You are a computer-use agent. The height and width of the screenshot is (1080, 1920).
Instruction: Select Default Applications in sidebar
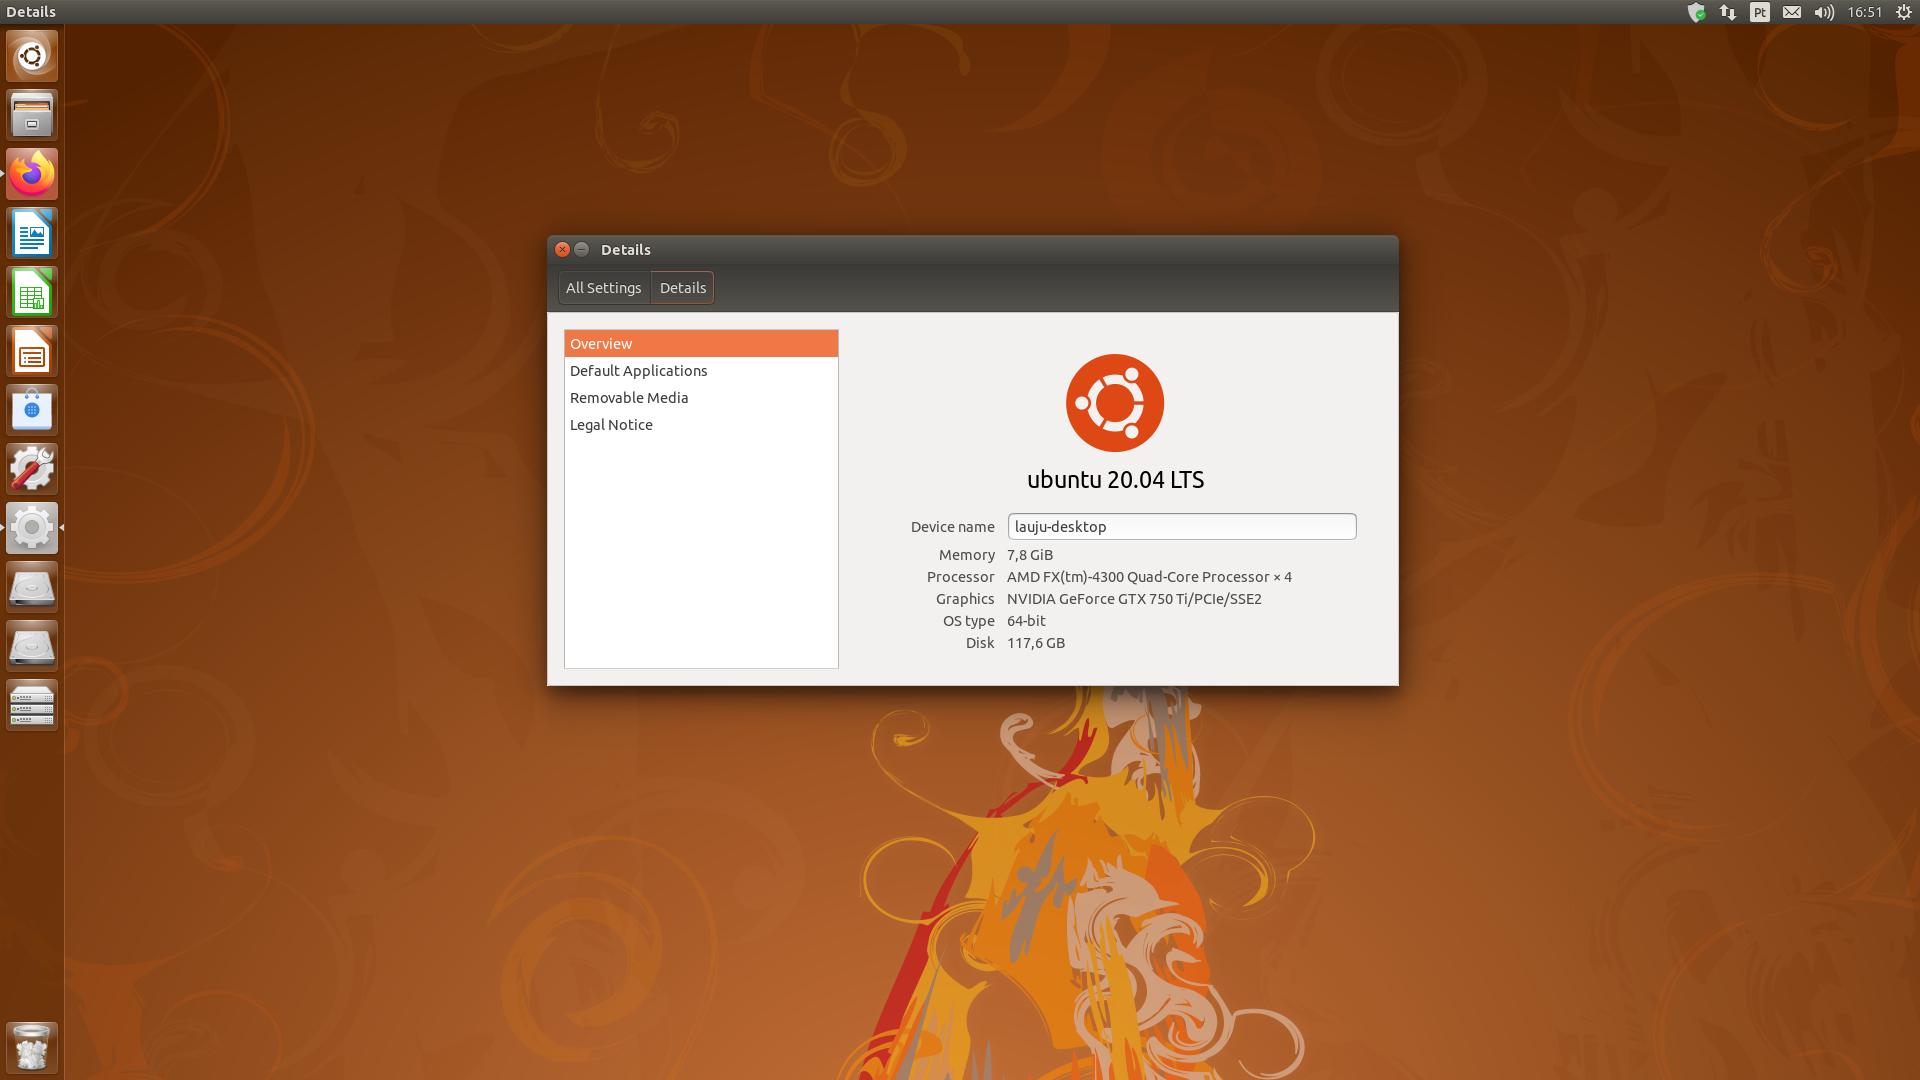[x=638, y=371]
